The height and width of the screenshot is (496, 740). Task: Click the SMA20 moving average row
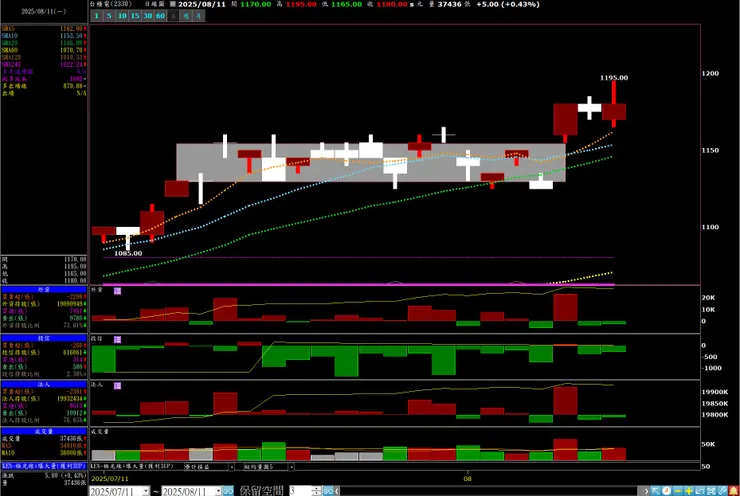44,43
